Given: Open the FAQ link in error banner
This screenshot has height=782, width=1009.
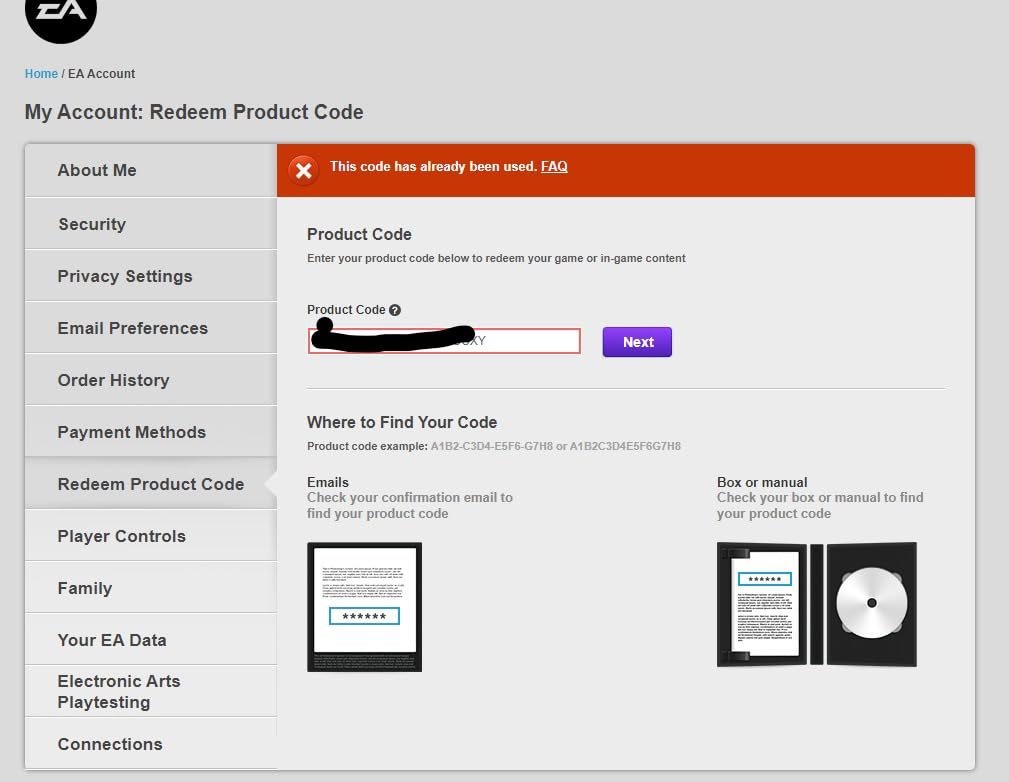Looking at the screenshot, I should coord(554,167).
